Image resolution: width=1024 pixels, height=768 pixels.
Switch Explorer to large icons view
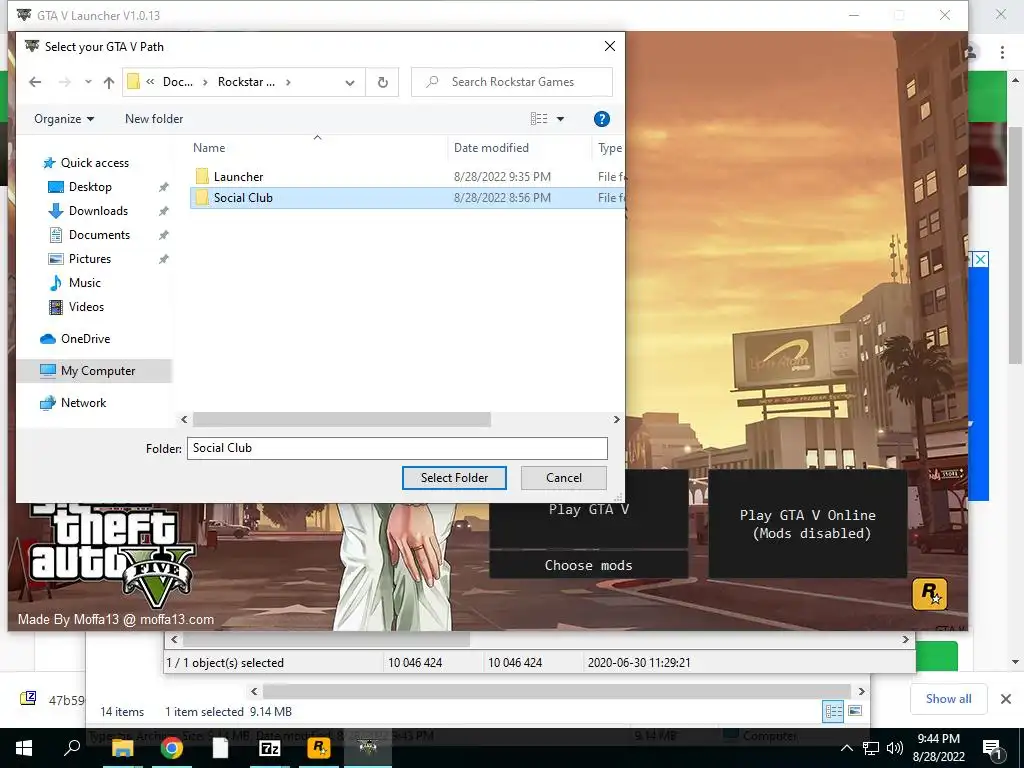855,711
